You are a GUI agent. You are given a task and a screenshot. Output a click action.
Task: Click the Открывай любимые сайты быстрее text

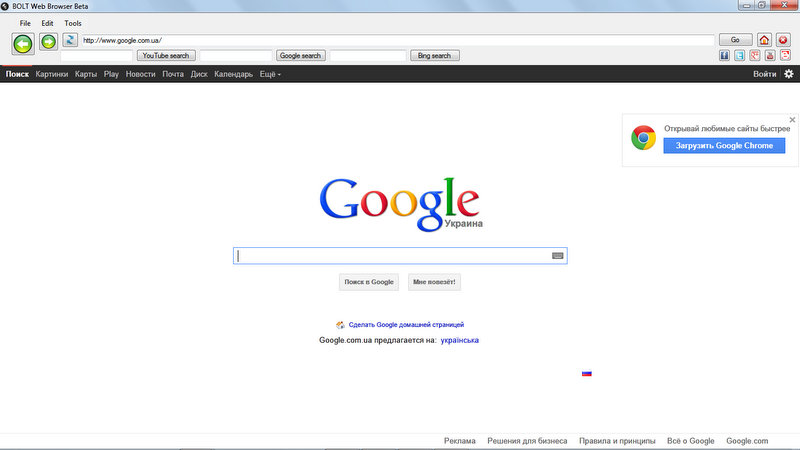(727, 129)
